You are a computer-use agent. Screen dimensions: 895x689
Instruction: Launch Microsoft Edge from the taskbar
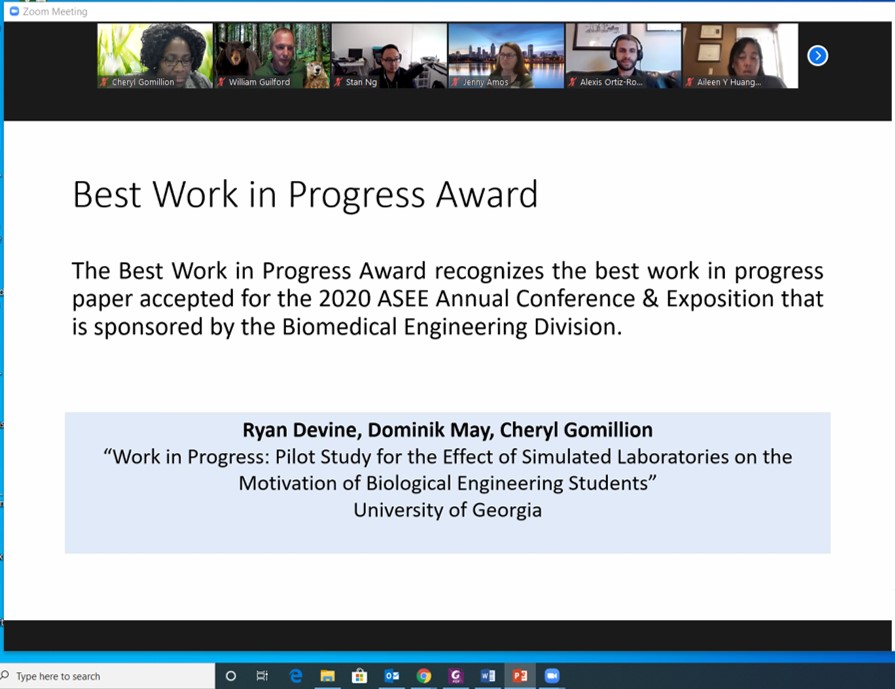coord(296,676)
